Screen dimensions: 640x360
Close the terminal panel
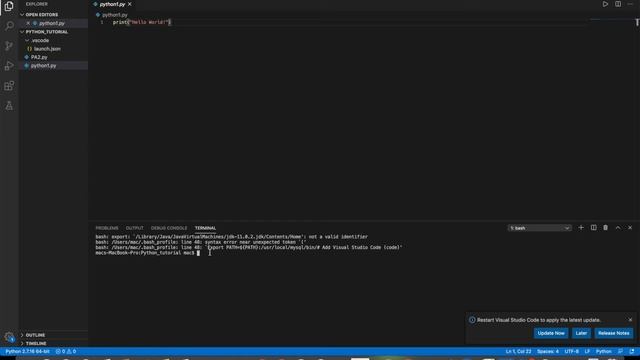pyautogui.click(x=630, y=228)
